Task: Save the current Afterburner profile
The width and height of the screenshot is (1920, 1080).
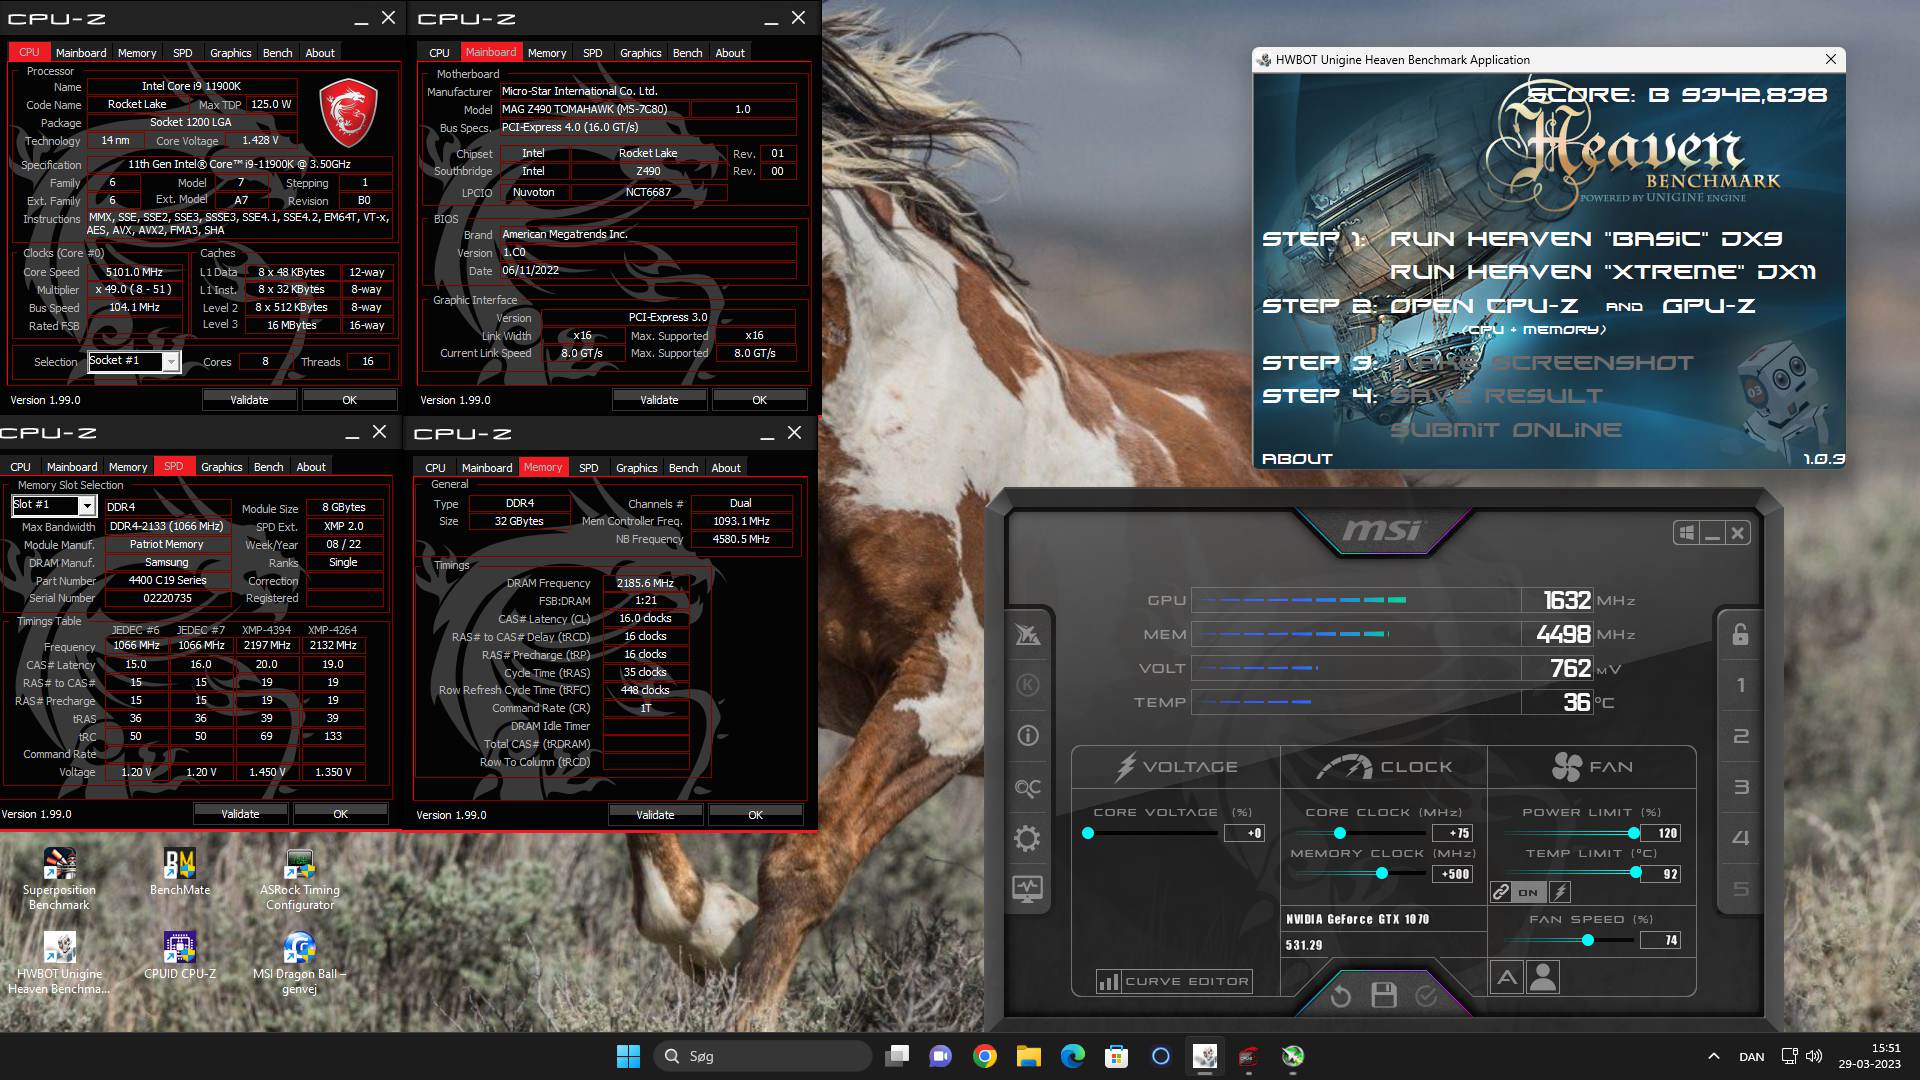Action: (x=1384, y=995)
